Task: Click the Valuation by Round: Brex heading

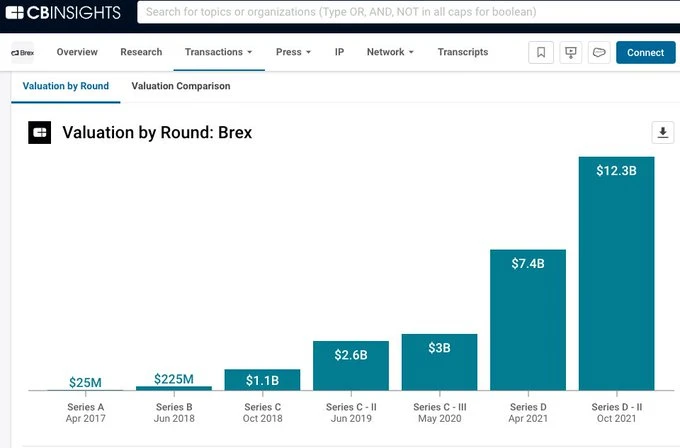Action: 157,132
